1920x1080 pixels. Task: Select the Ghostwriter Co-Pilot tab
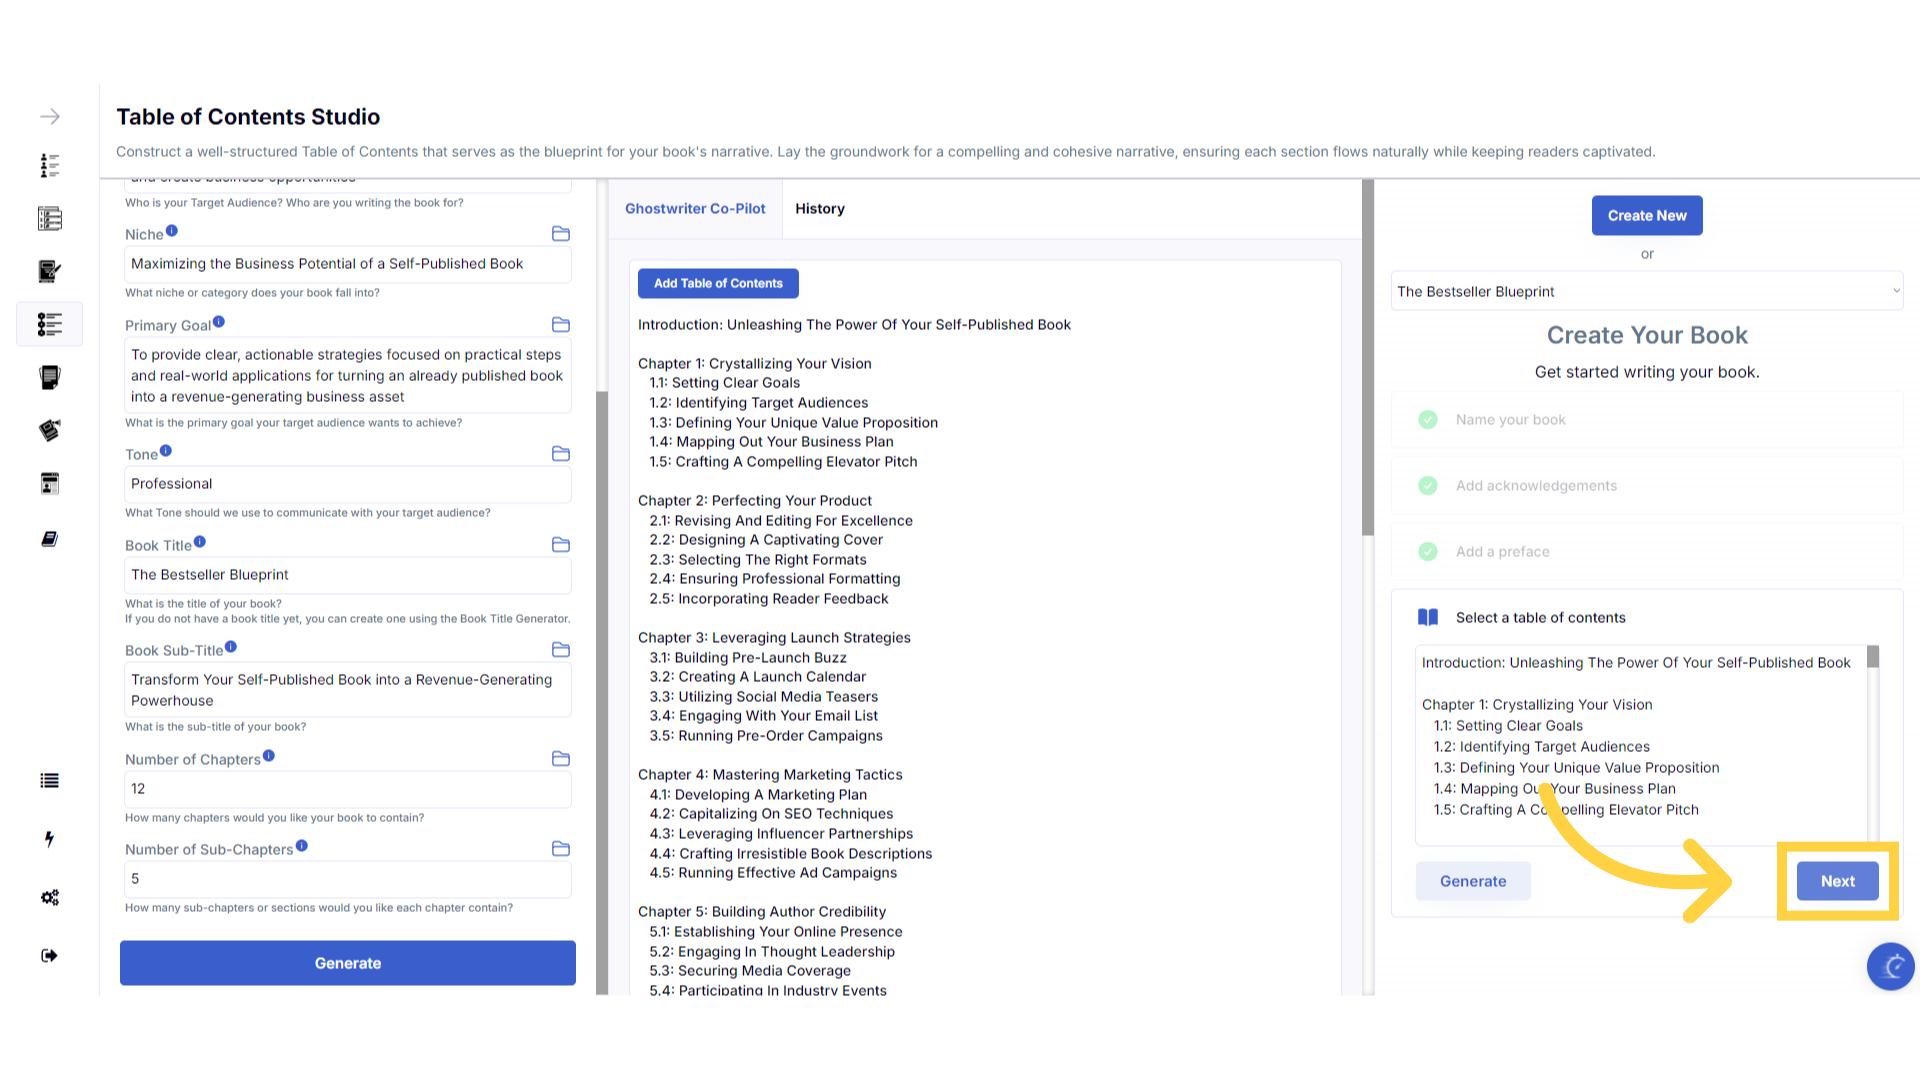click(x=695, y=209)
